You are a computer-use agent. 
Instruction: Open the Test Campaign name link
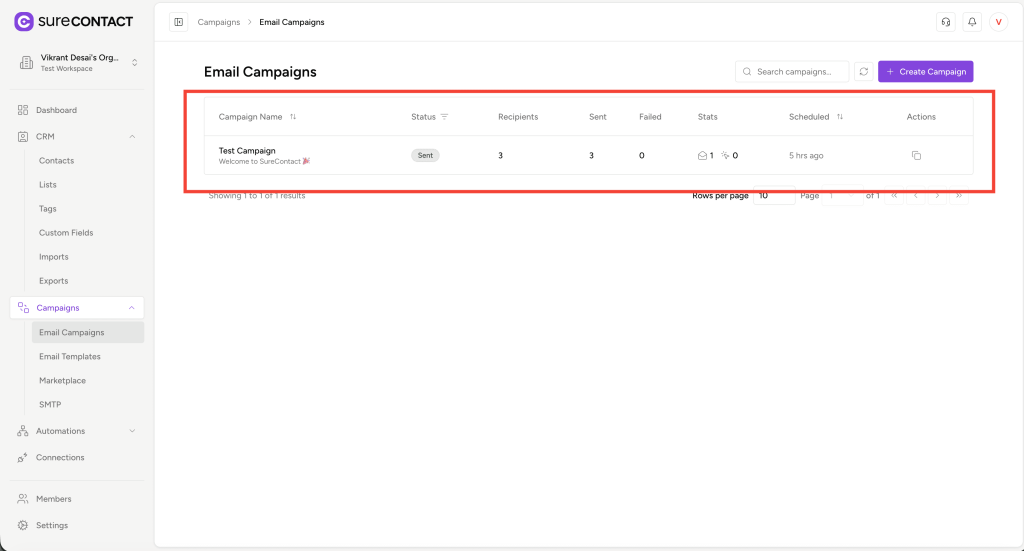(247, 151)
